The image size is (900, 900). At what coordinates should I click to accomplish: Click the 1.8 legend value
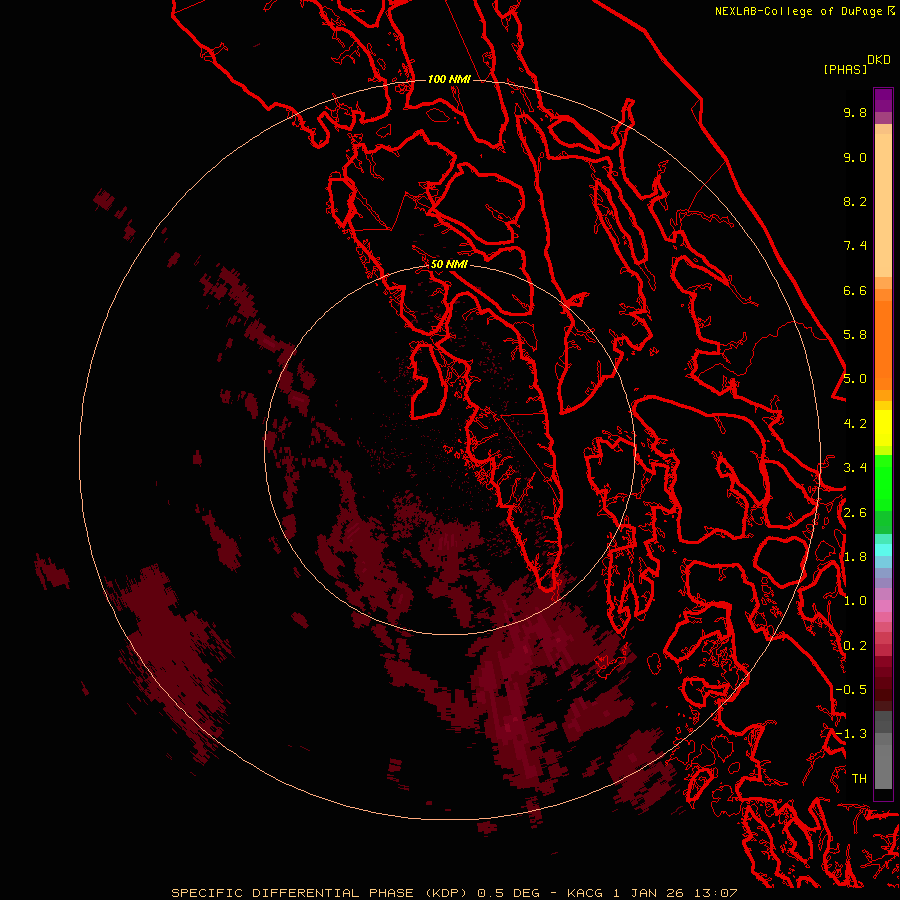855,557
